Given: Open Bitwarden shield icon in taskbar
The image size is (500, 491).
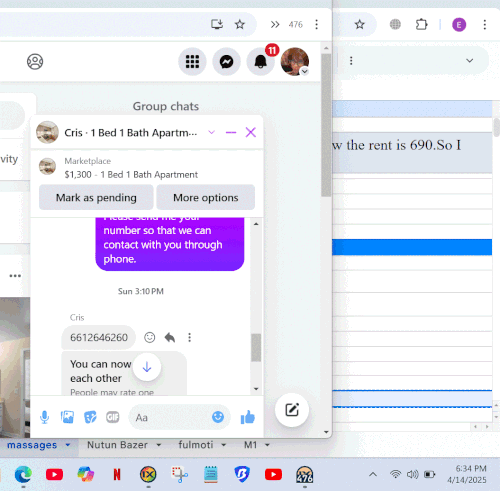Looking at the screenshot, I should point(242,474).
